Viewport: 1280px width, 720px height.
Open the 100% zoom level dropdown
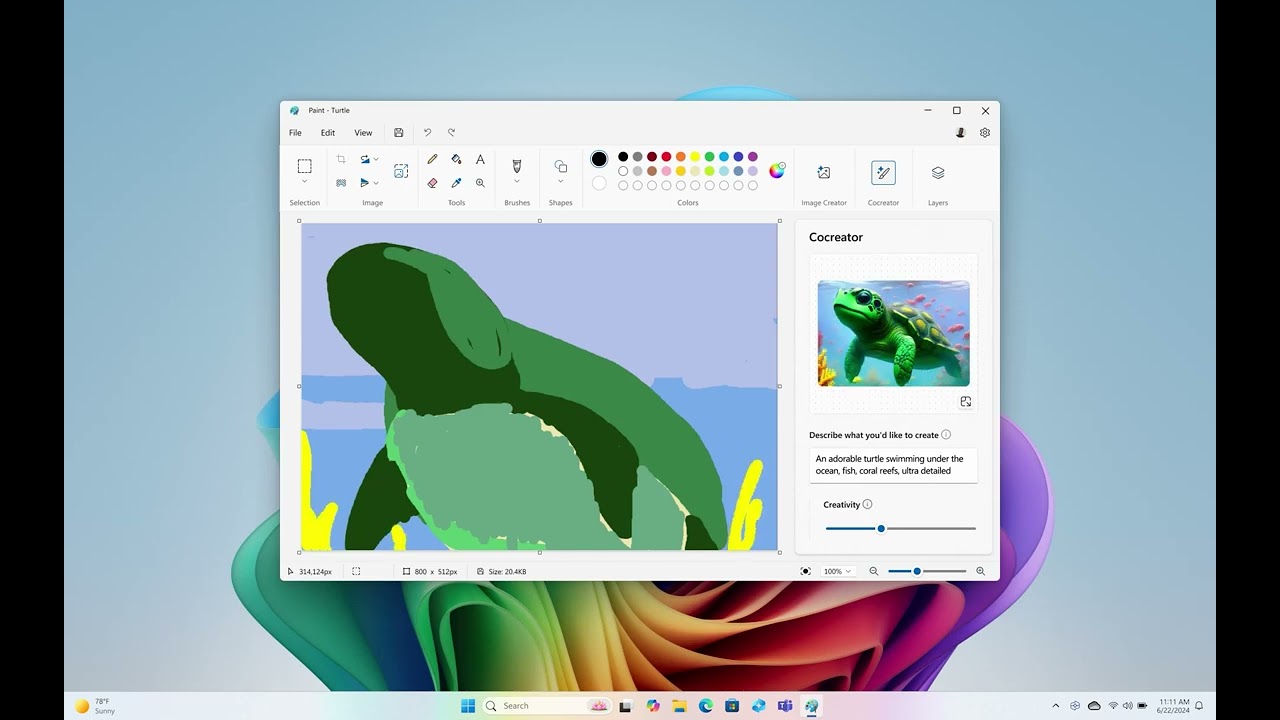tap(837, 572)
